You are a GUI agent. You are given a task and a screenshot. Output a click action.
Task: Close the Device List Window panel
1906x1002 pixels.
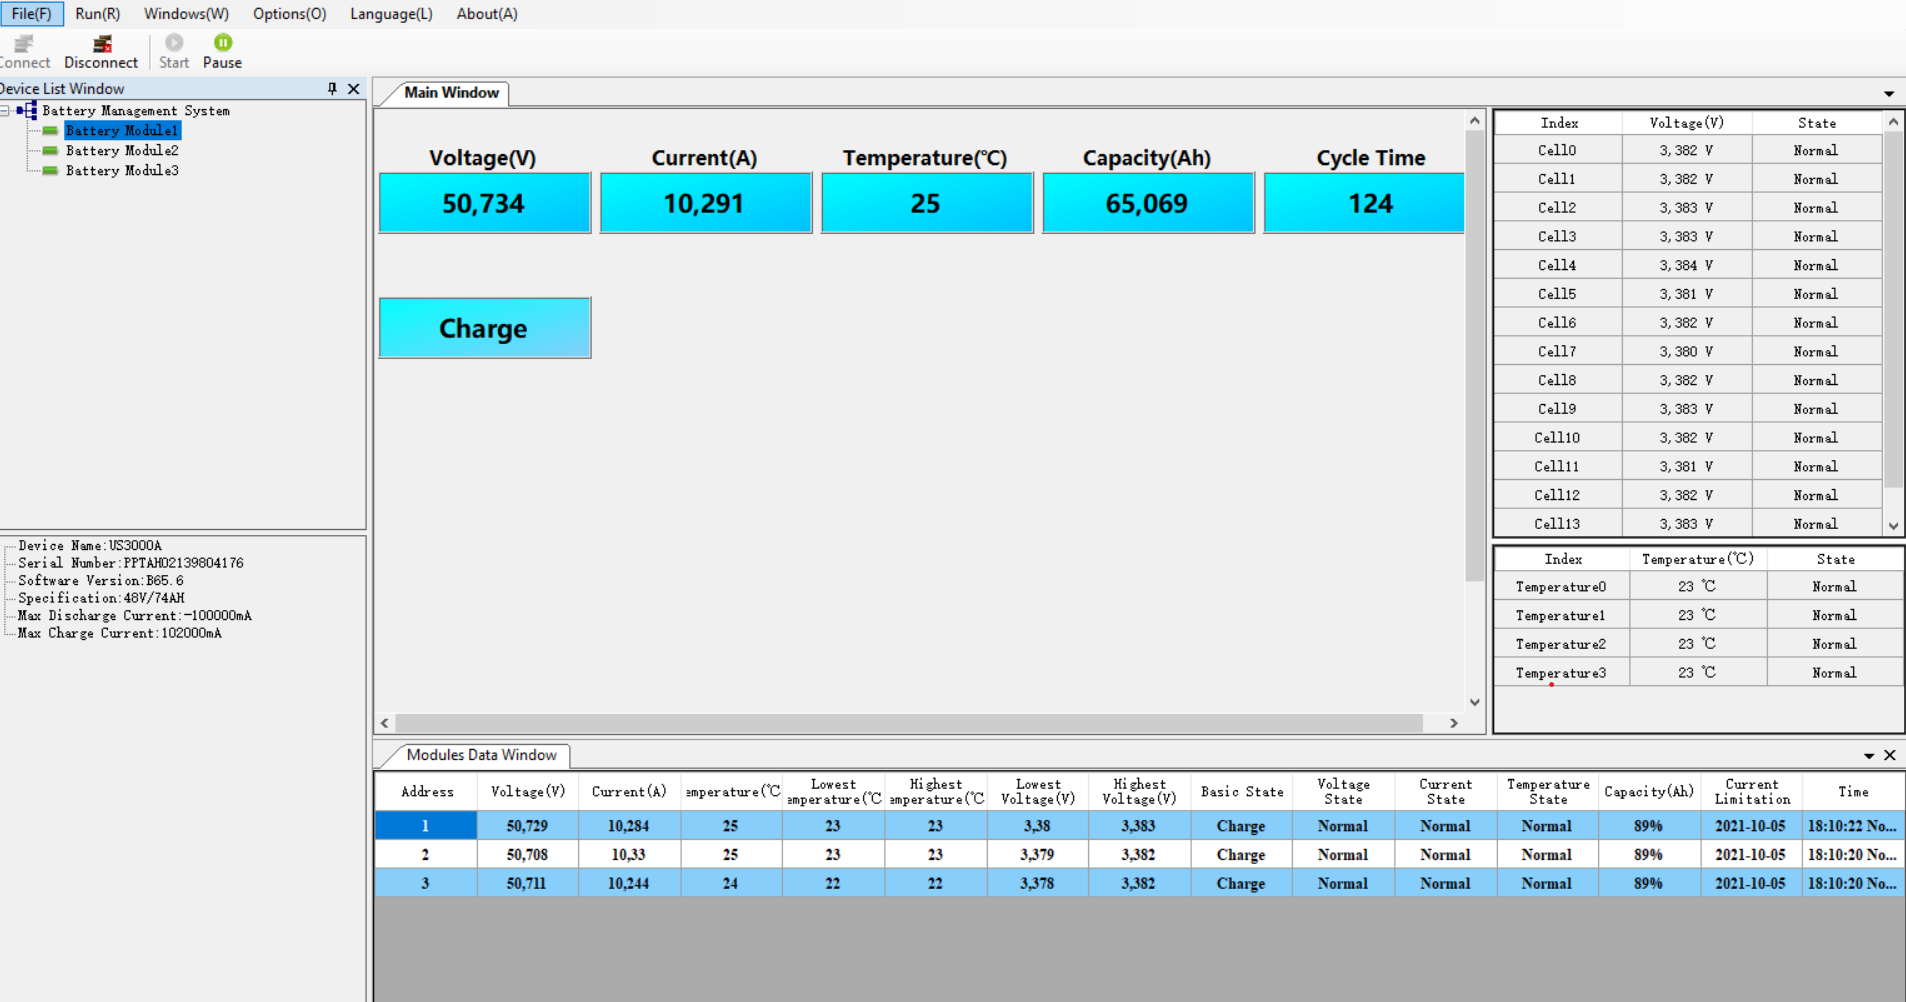coord(353,89)
